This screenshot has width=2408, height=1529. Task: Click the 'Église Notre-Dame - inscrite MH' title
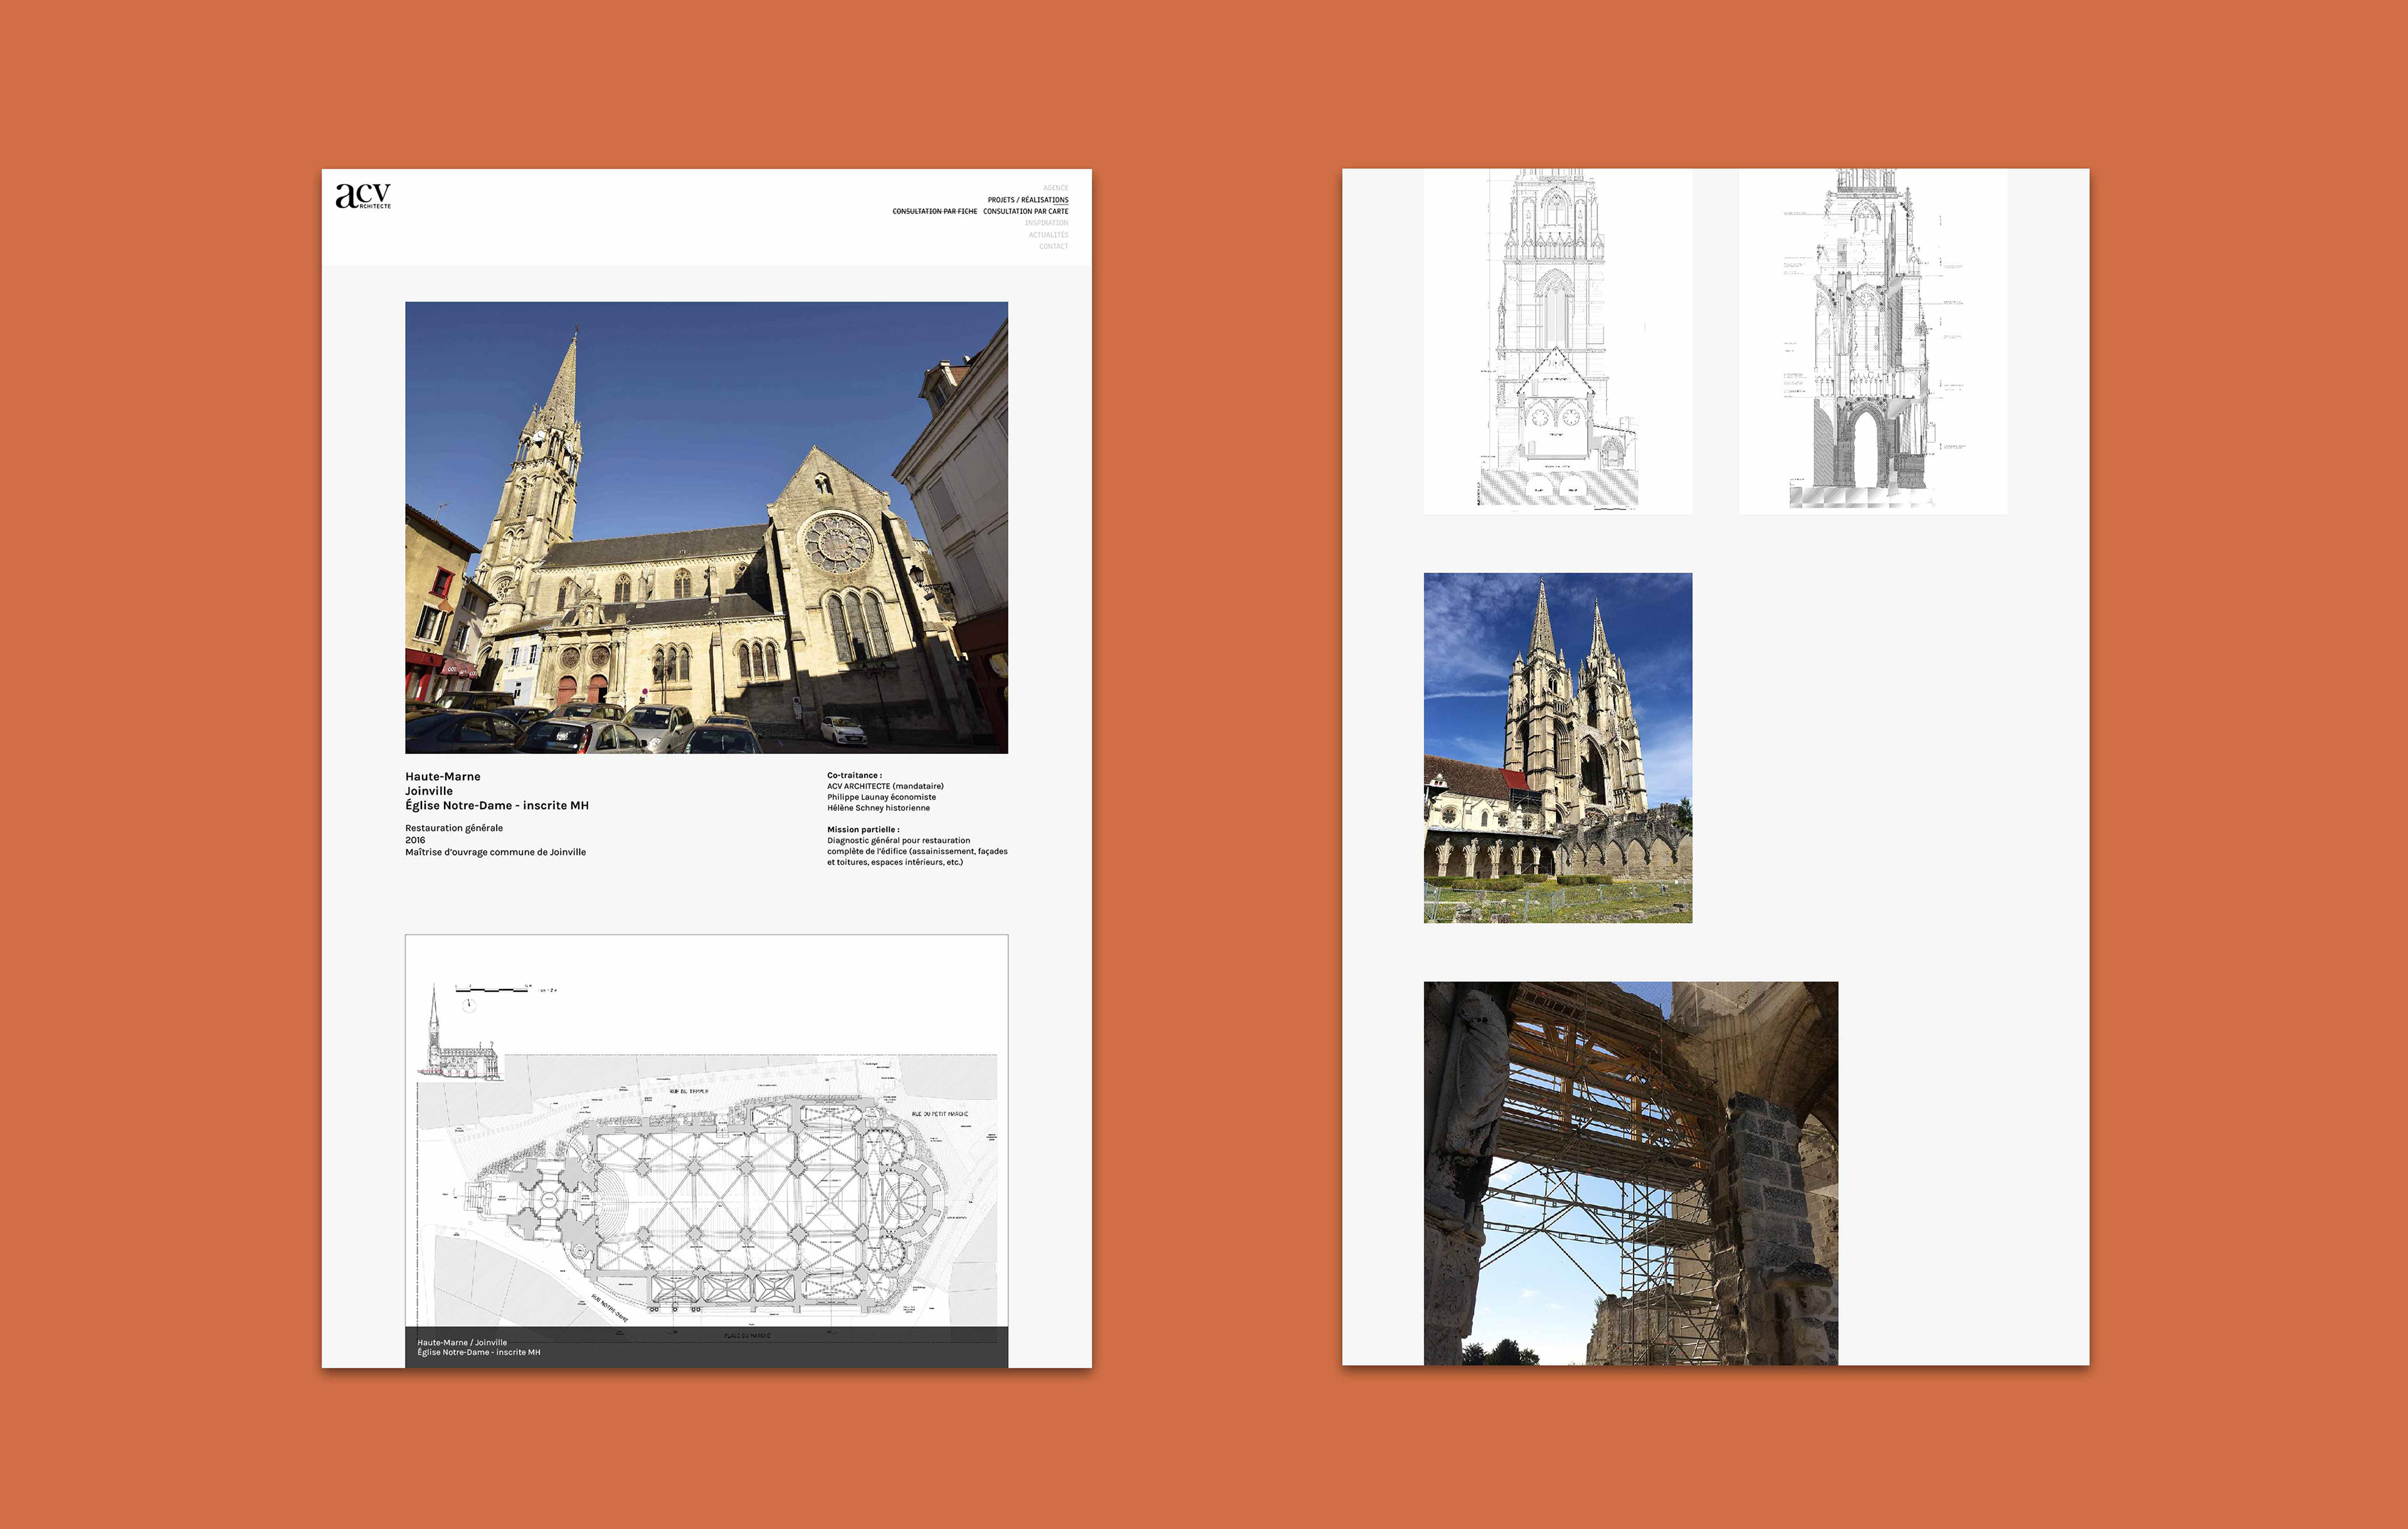pos(497,805)
